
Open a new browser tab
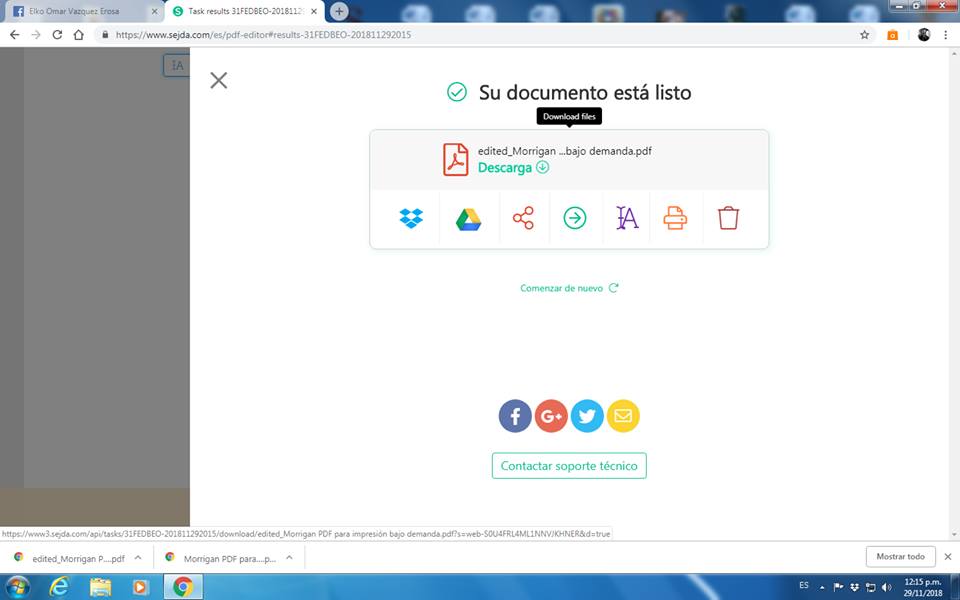339,11
